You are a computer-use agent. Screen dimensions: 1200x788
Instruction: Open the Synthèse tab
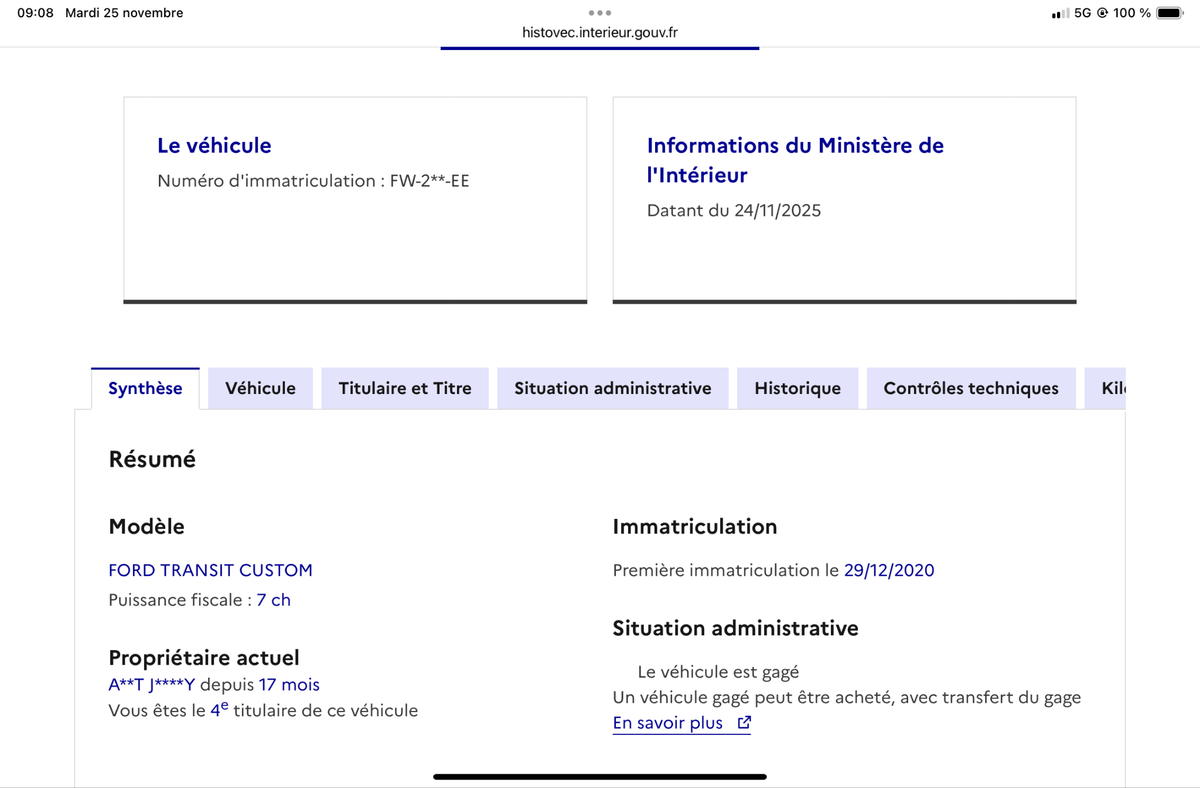tap(145, 388)
